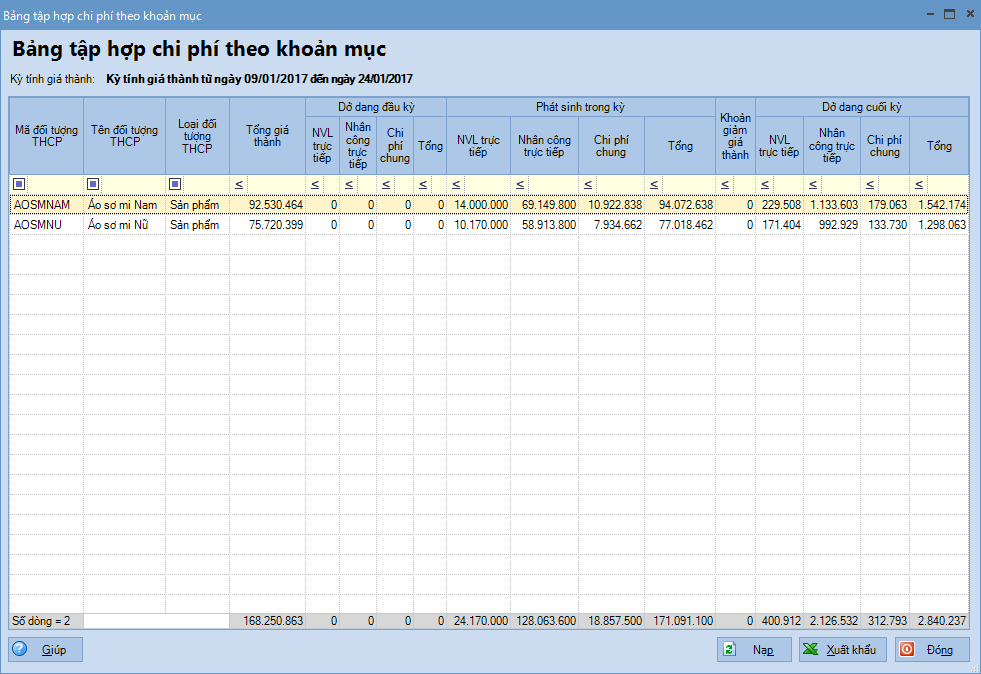Viewport: 981px width, 674px height.
Task: Maximize the Bảng tập hợp chi phí window
Action: pos(948,15)
